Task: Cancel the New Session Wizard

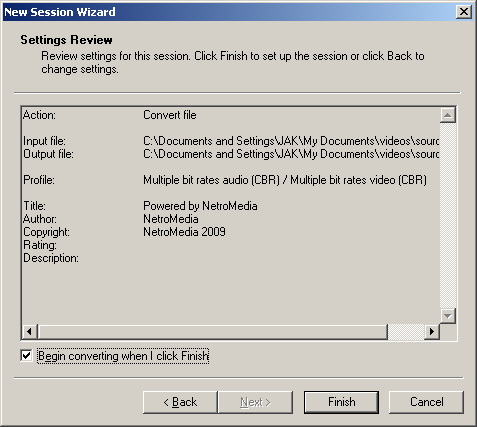Action: click(x=426, y=402)
